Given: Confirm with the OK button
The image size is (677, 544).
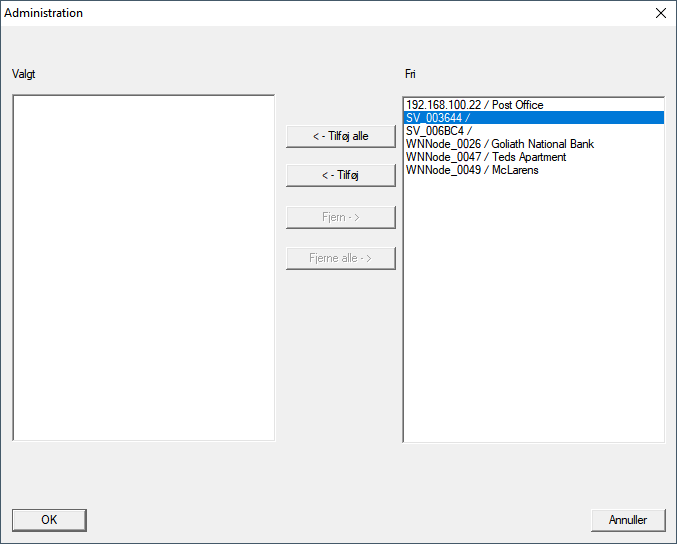Looking at the screenshot, I should point(49,520).
